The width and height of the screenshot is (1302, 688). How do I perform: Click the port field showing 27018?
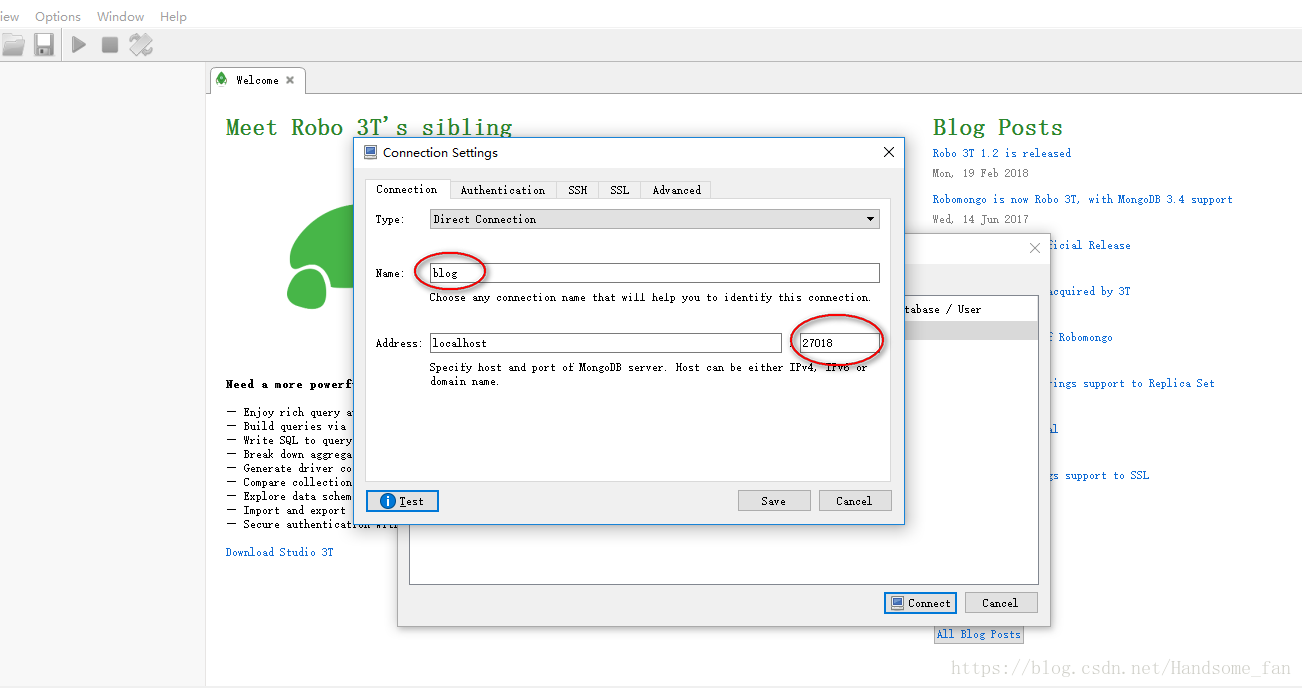tap(840, 343)
